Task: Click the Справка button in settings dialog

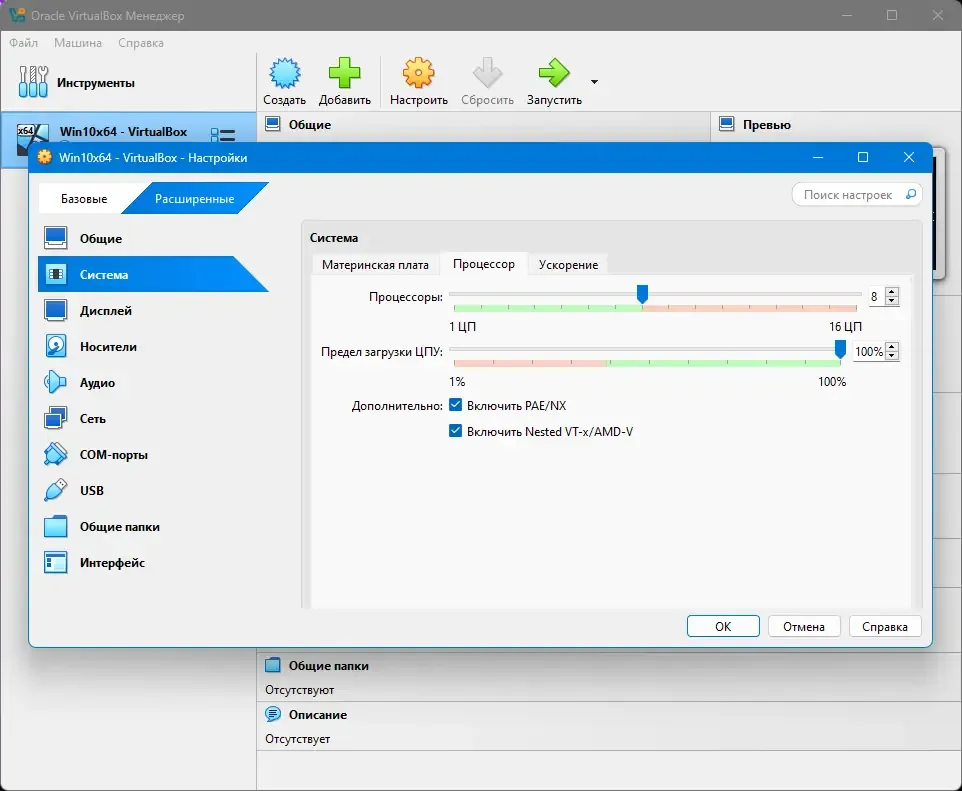Action: (885, 627)
